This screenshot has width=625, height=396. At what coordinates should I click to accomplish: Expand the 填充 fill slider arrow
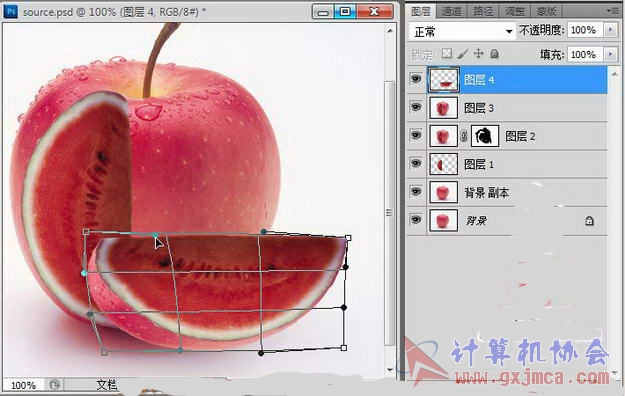(611, 54)
